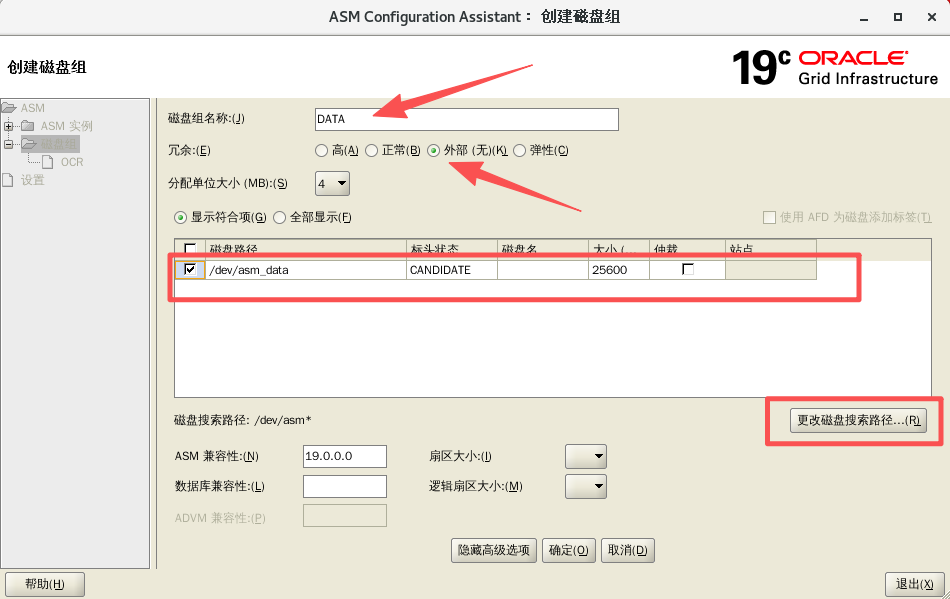Screen dimensions: 950x599
Task: Confirm with 确定(O) button
Action: point(568,551)
